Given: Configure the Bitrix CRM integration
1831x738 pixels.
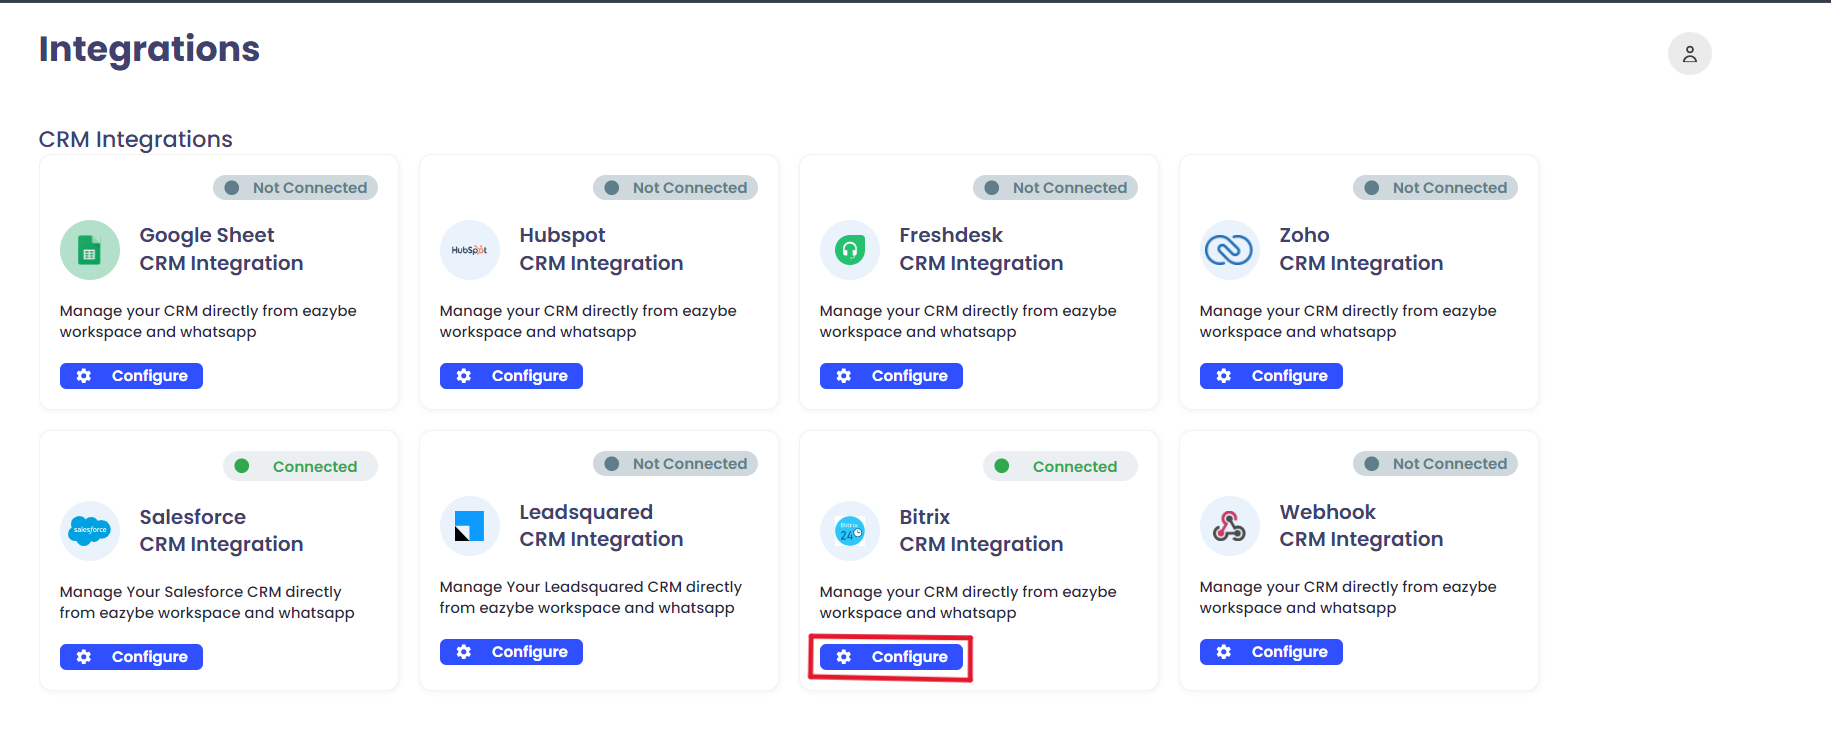Looking at the screenshot, I should click(891, 657).
